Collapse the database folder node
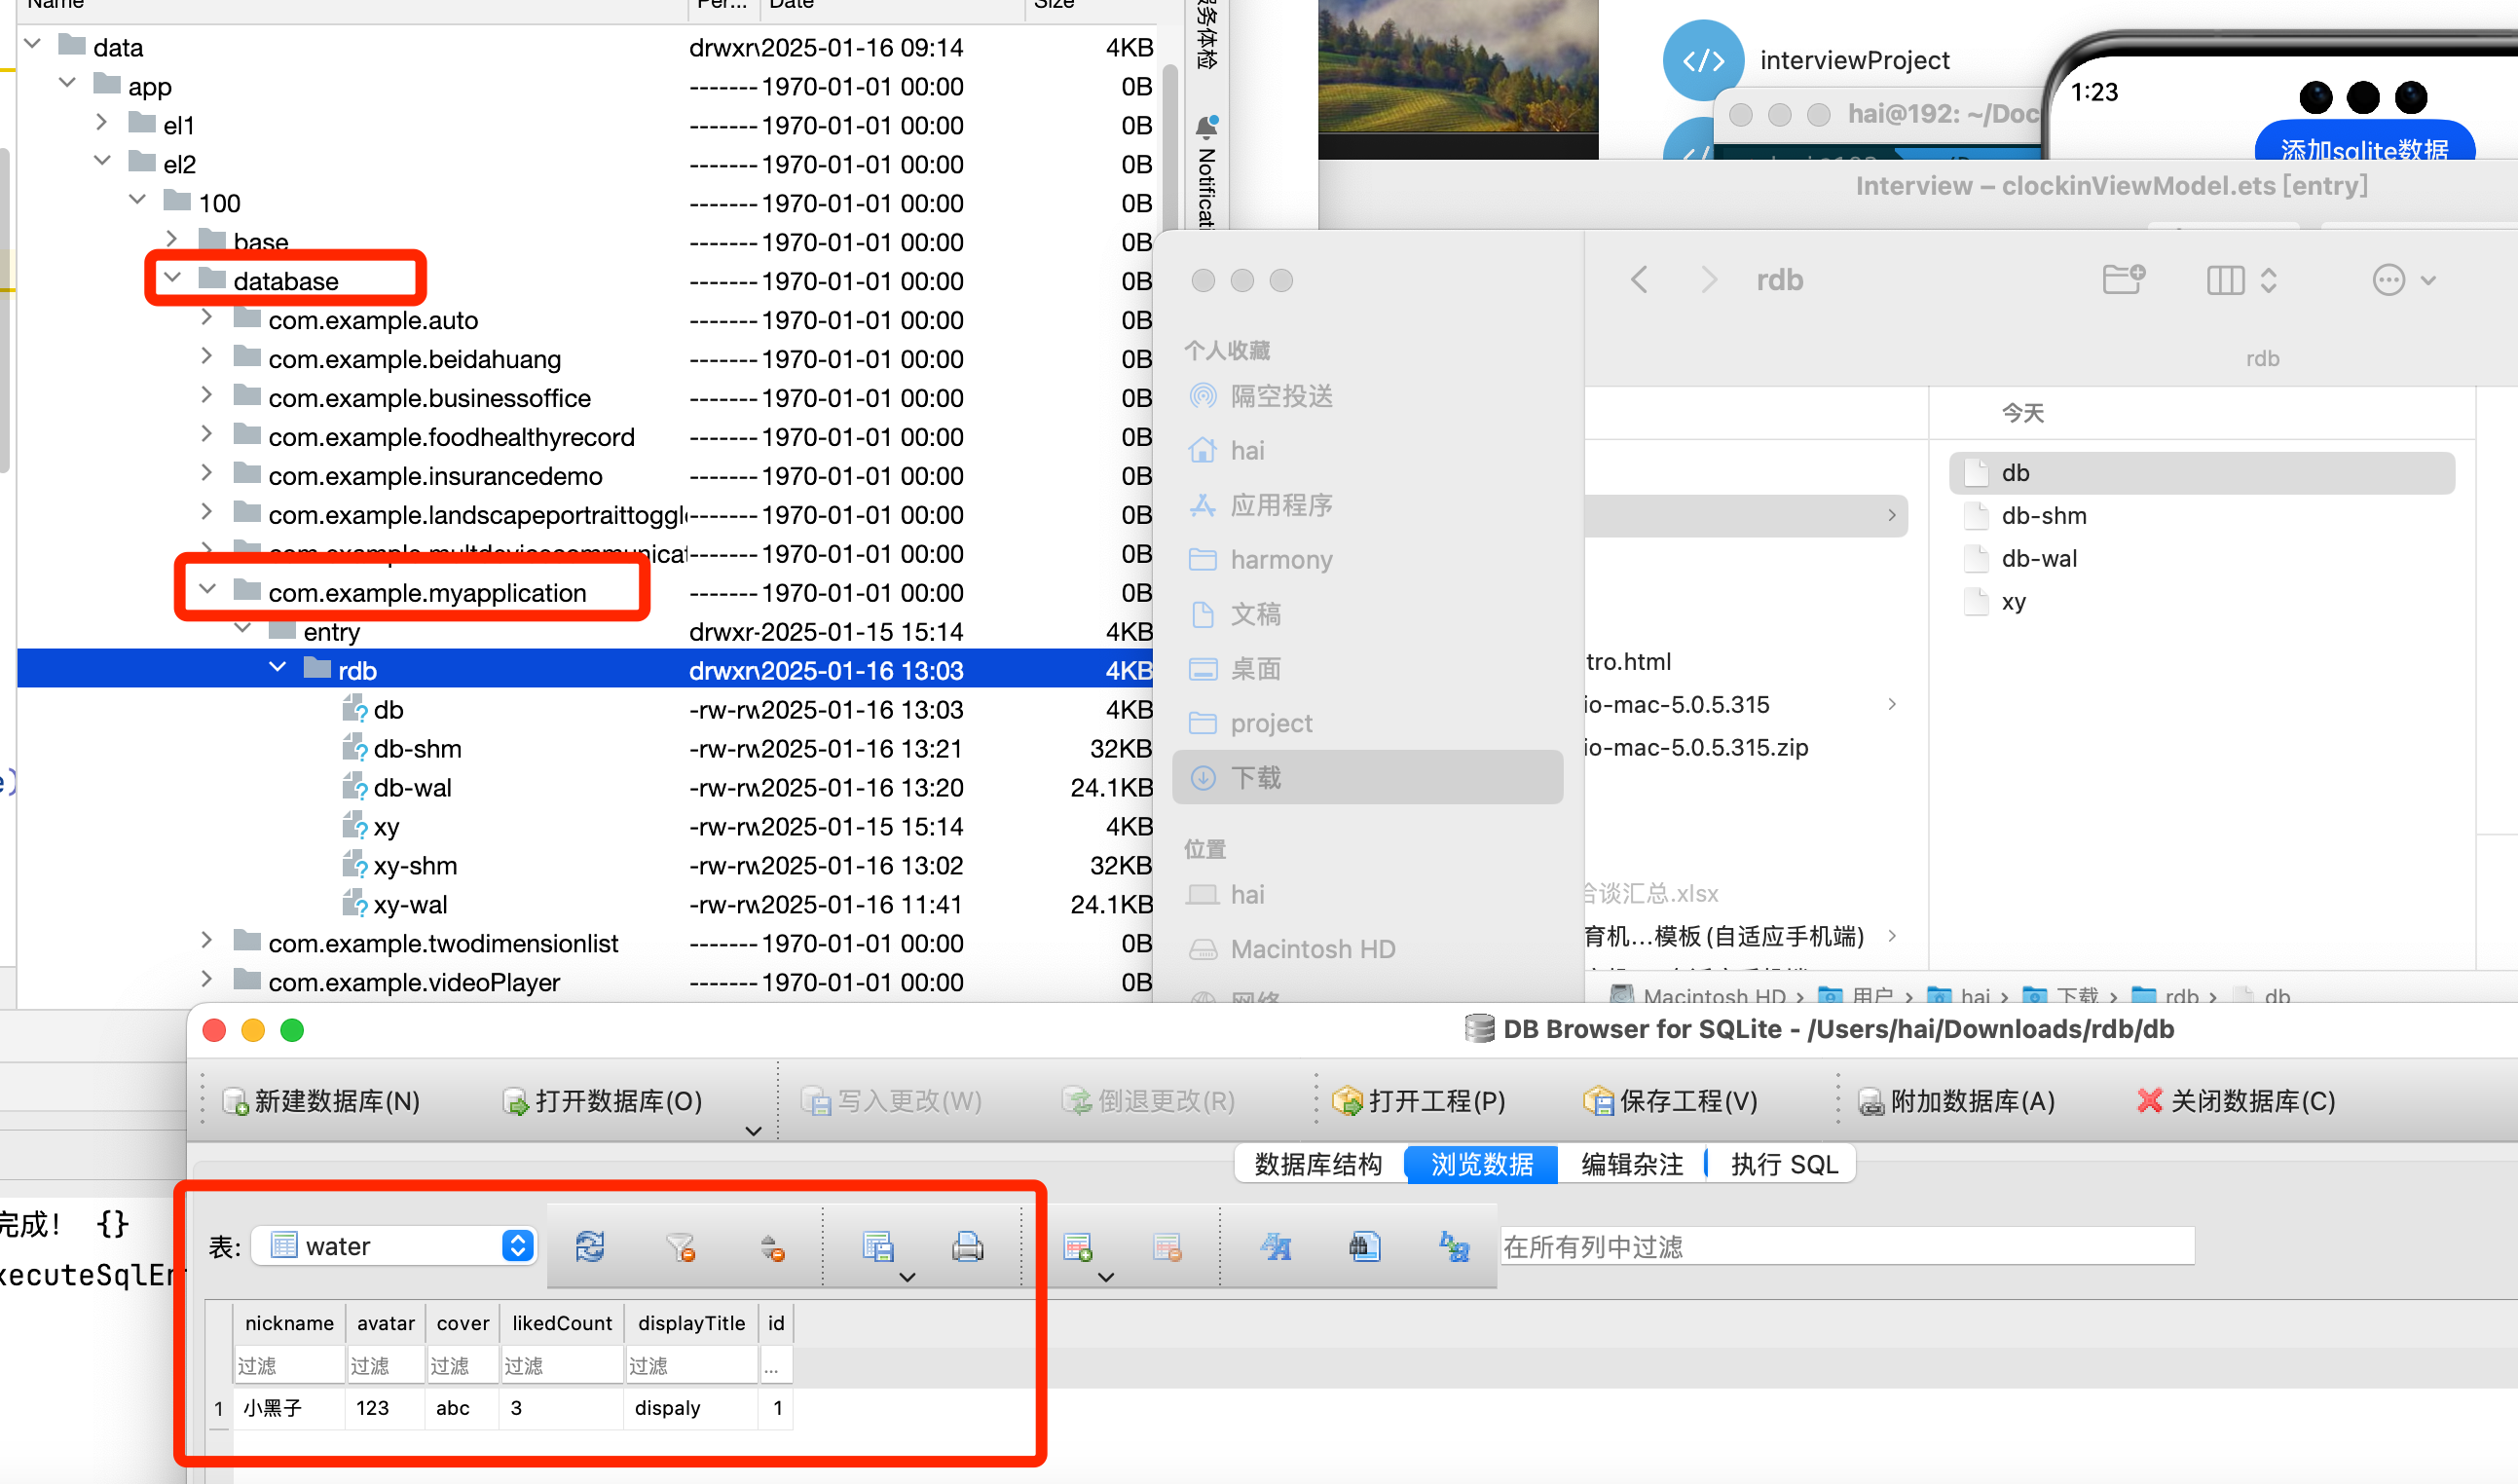Viewport: 2518px width, 1484px height. (172, 278)
